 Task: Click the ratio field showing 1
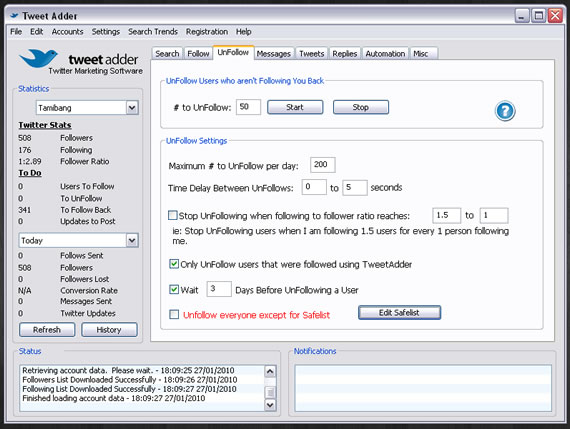(494, 215)
